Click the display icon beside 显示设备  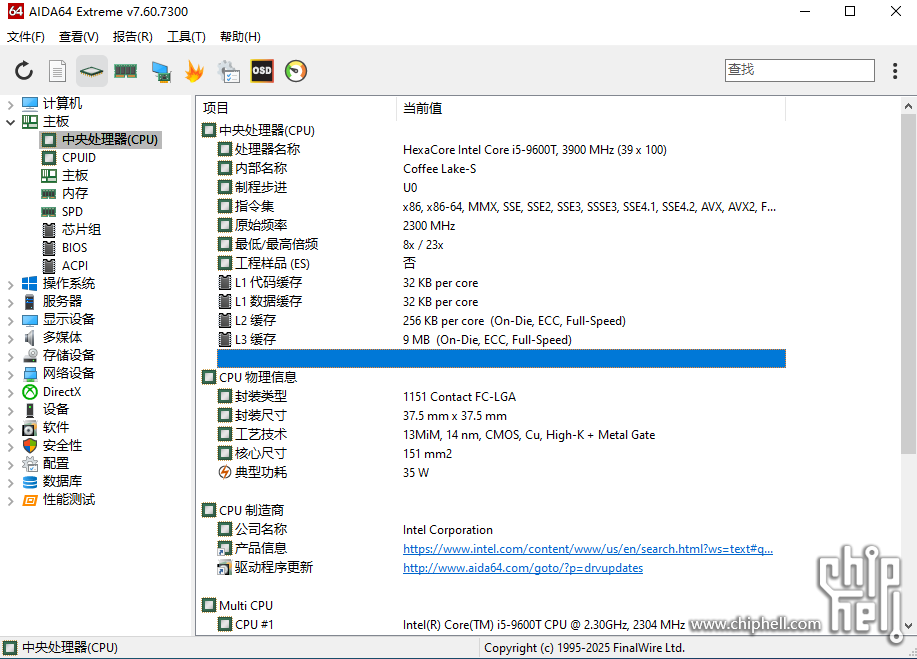pyautogui.click(x=30, y=320)
